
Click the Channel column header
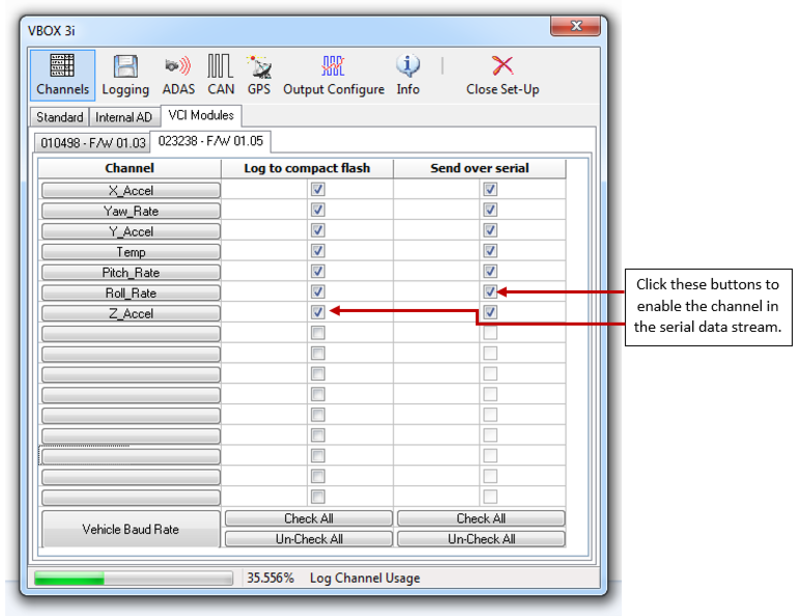tap(130, 168)
